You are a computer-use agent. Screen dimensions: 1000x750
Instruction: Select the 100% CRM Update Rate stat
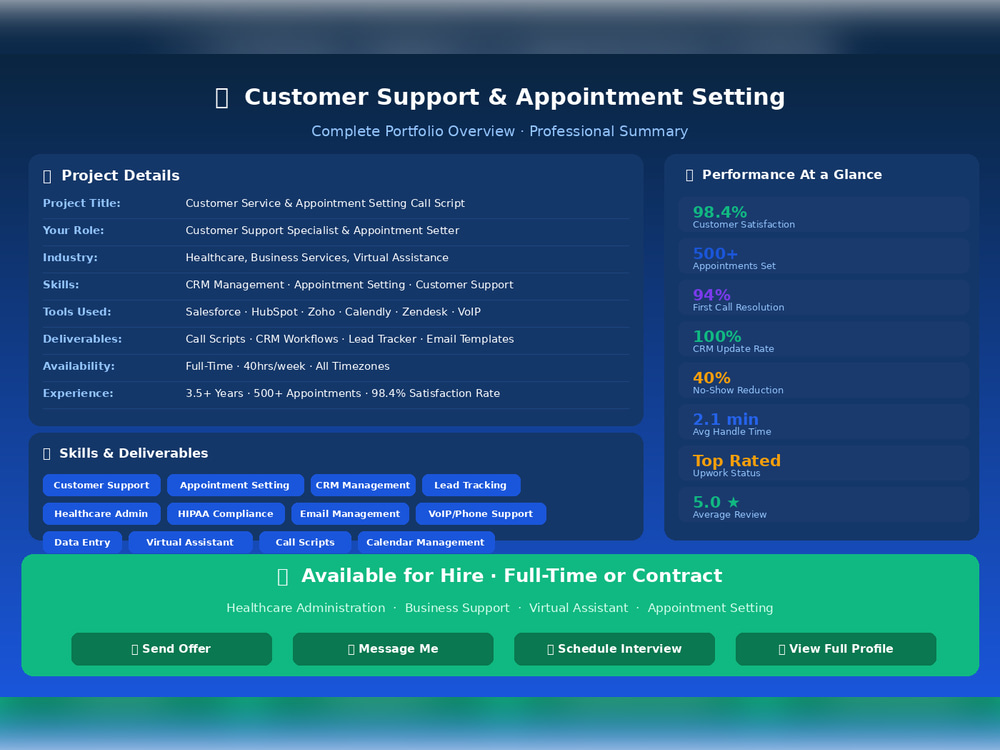point(823,340)
